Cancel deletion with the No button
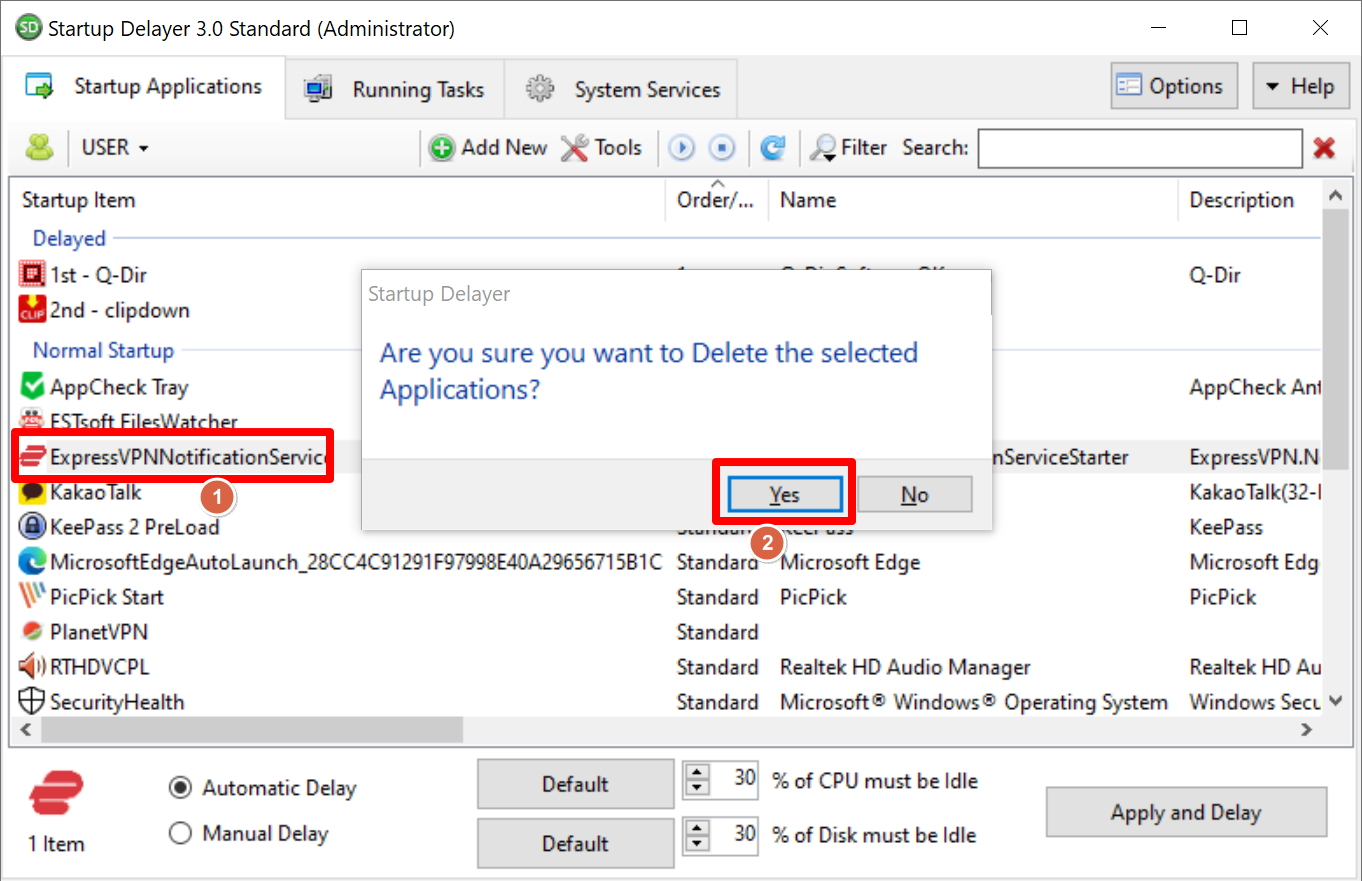Viewport: 1362px width, 881px height. [915, 494]
